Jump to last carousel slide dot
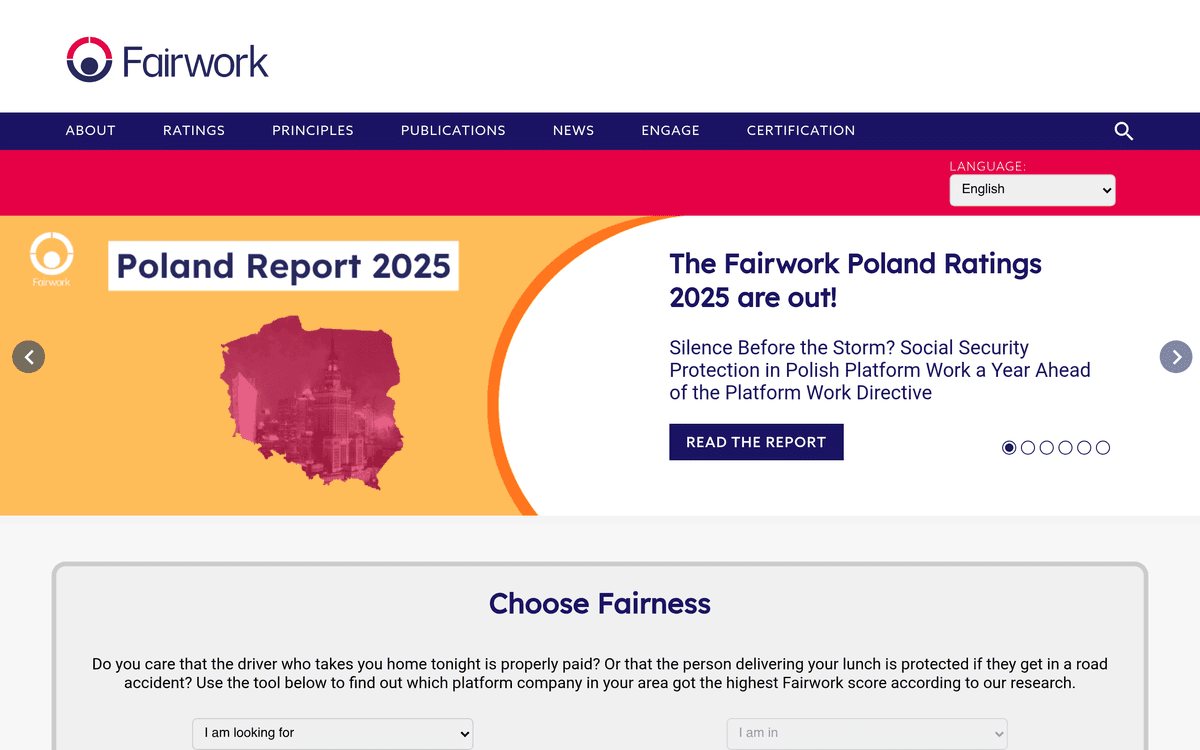Screen dimensions: 1200x750 pos(1103,448)
